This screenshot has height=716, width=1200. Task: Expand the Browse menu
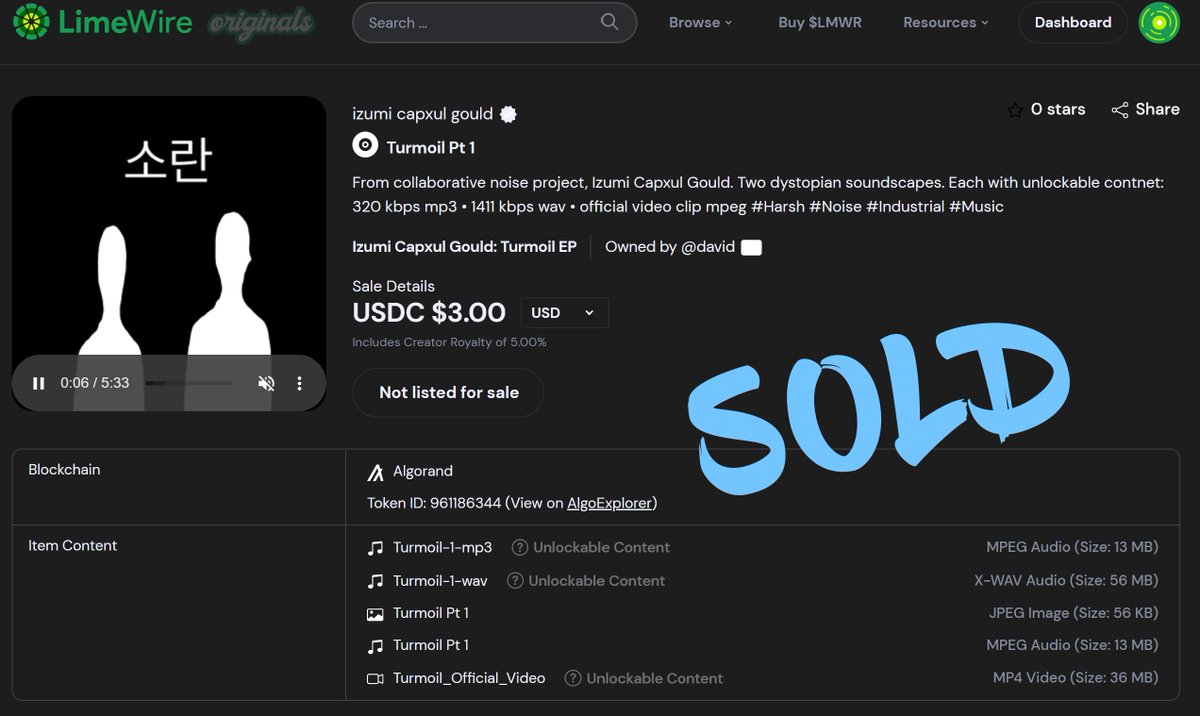click(x=700, y=22)
